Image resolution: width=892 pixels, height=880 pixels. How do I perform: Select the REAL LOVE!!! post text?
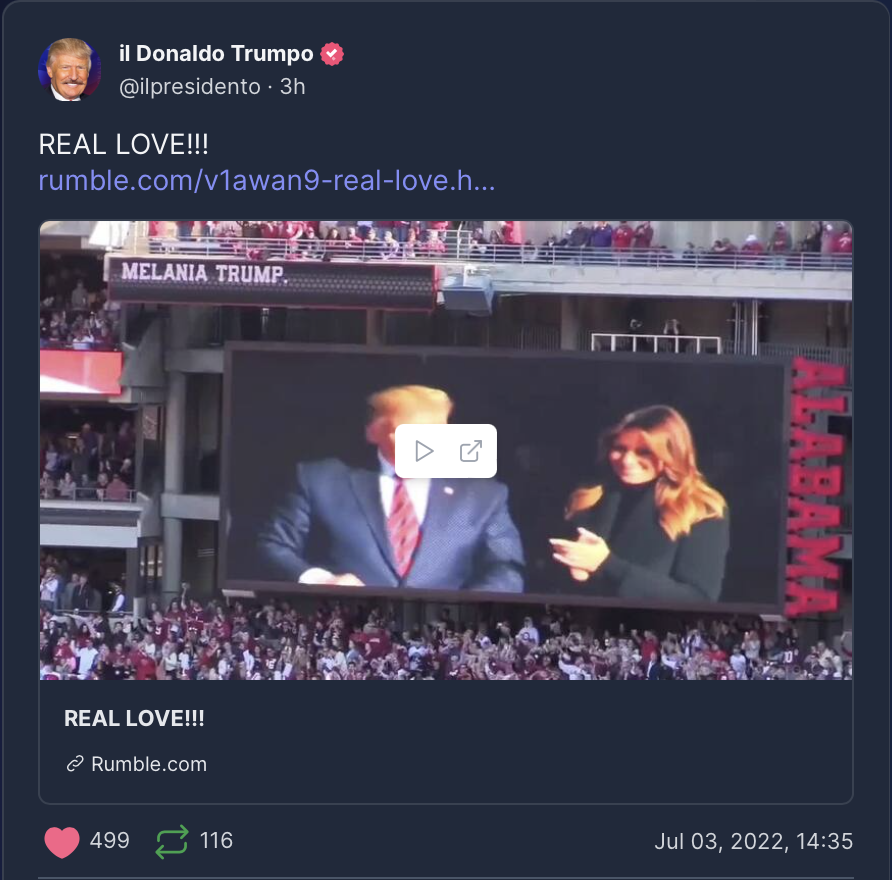[123, 144]
